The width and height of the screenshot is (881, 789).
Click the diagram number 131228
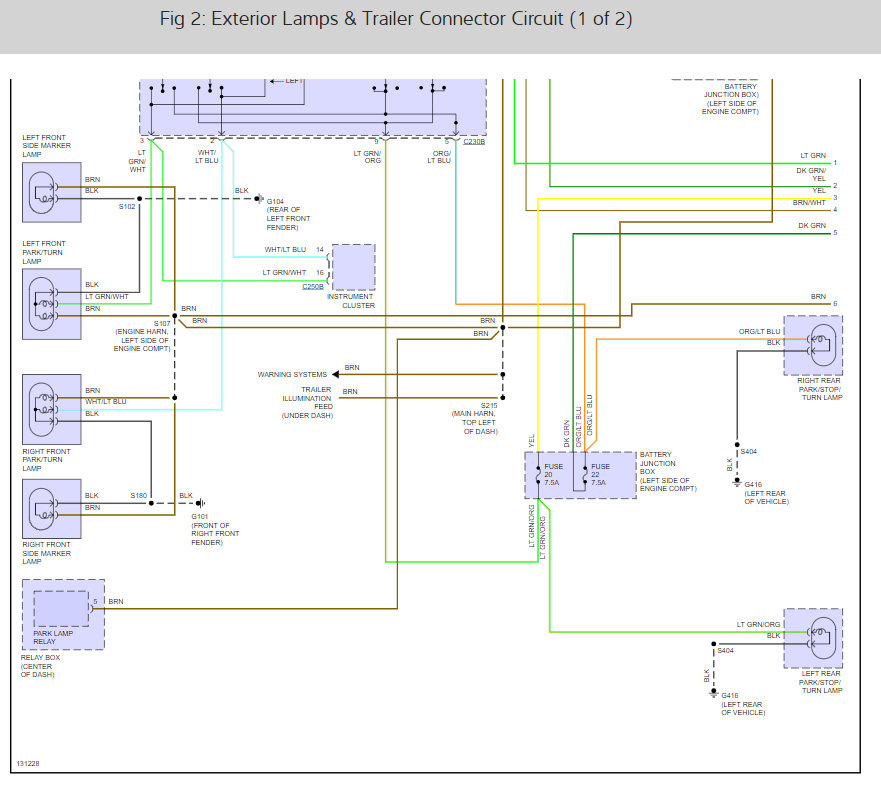pyautogui.click(x=28, y=763)
